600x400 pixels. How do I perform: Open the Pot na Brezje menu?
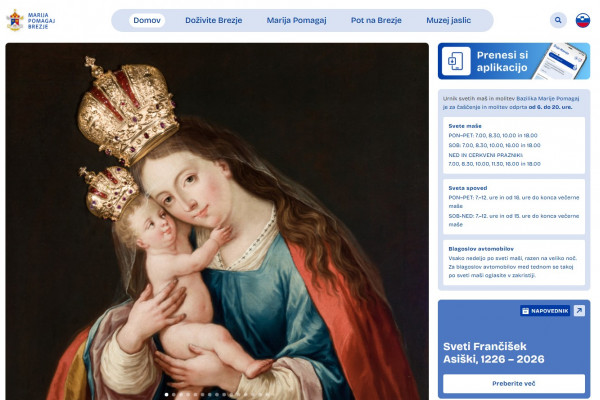click(x=376, y=20)
